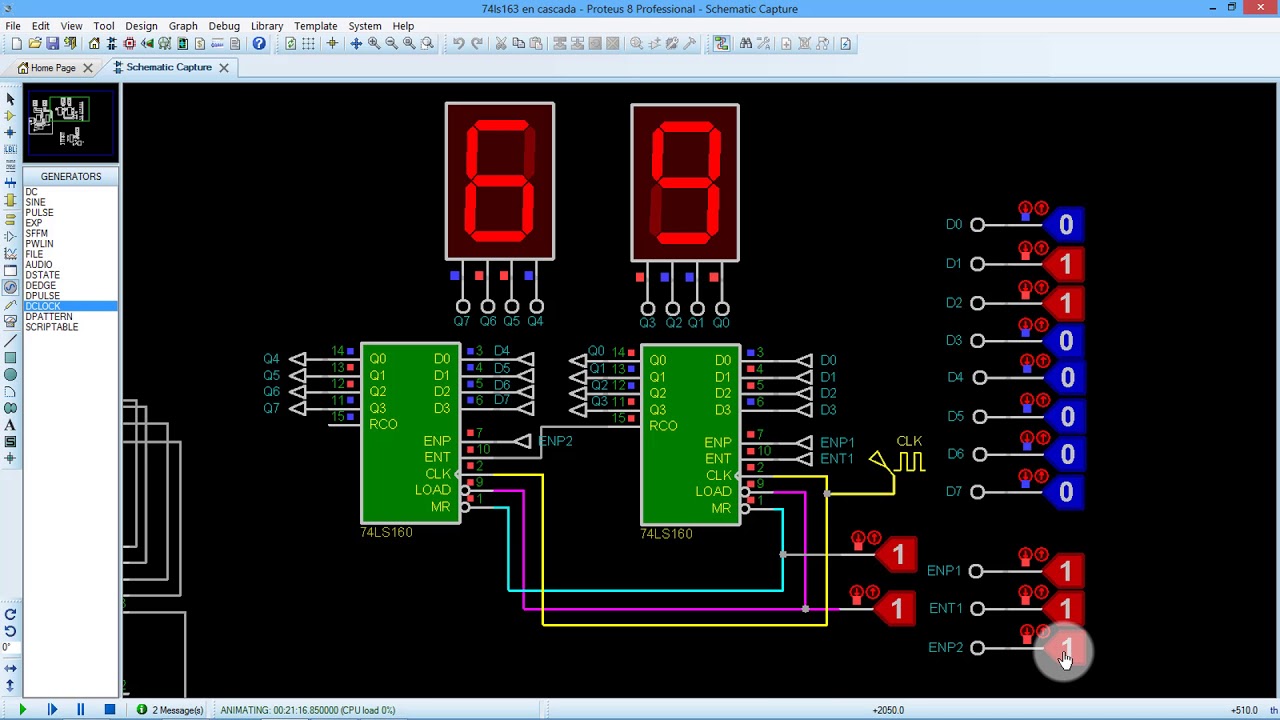Image resolution: width=1280 pixels, height=720 pixels.
Task: Open the Design menu
Action: (x=141, y=26)
